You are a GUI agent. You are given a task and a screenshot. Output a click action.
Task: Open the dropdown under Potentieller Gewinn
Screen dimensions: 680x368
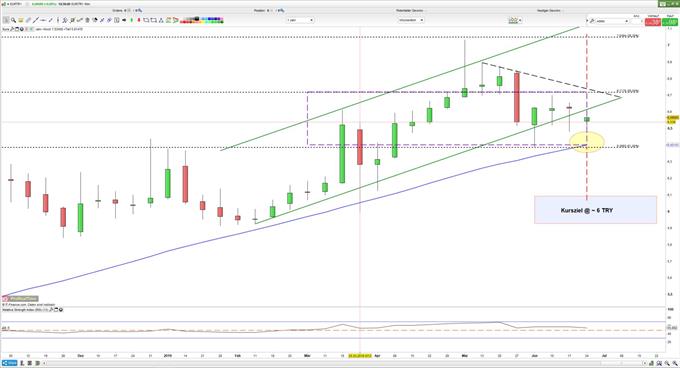click(x=411, y=20)
